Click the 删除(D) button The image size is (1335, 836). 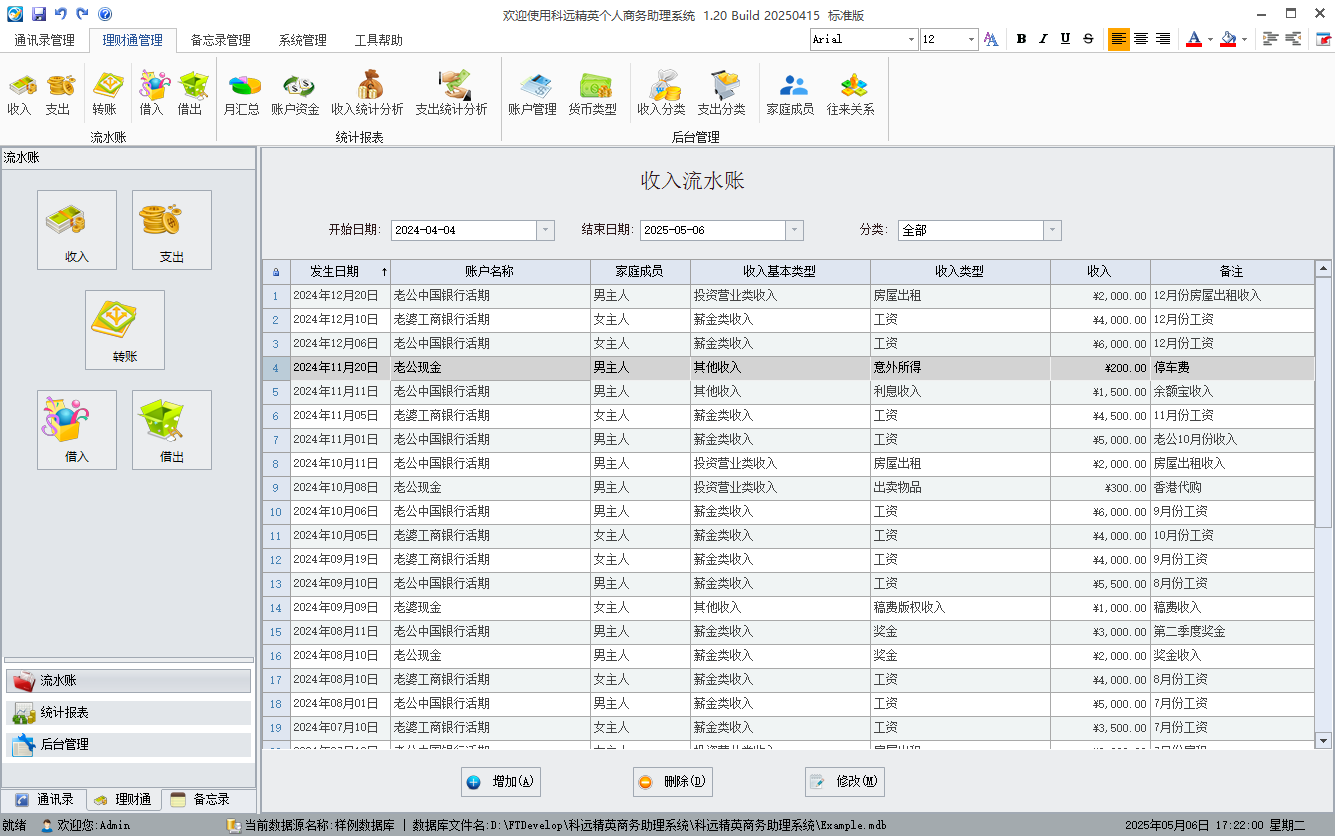pos(673,782)
